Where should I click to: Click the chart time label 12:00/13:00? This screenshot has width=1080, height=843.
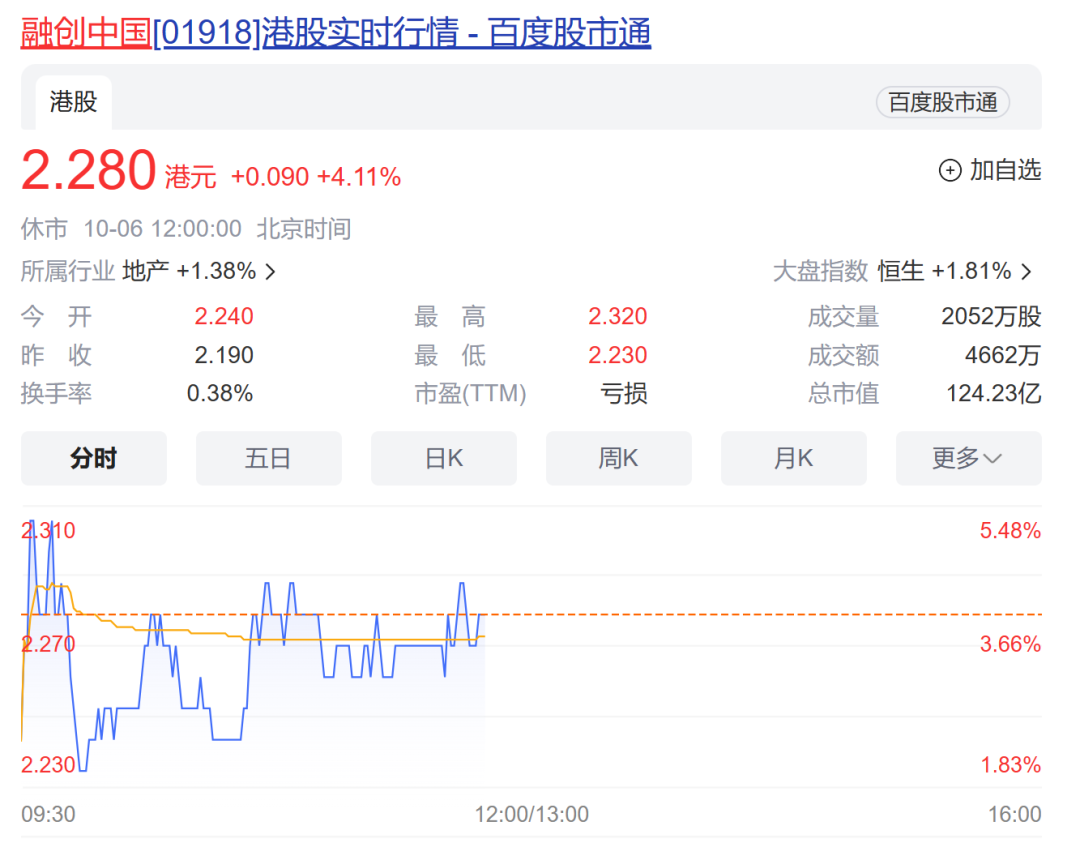[x=532, y=814]
